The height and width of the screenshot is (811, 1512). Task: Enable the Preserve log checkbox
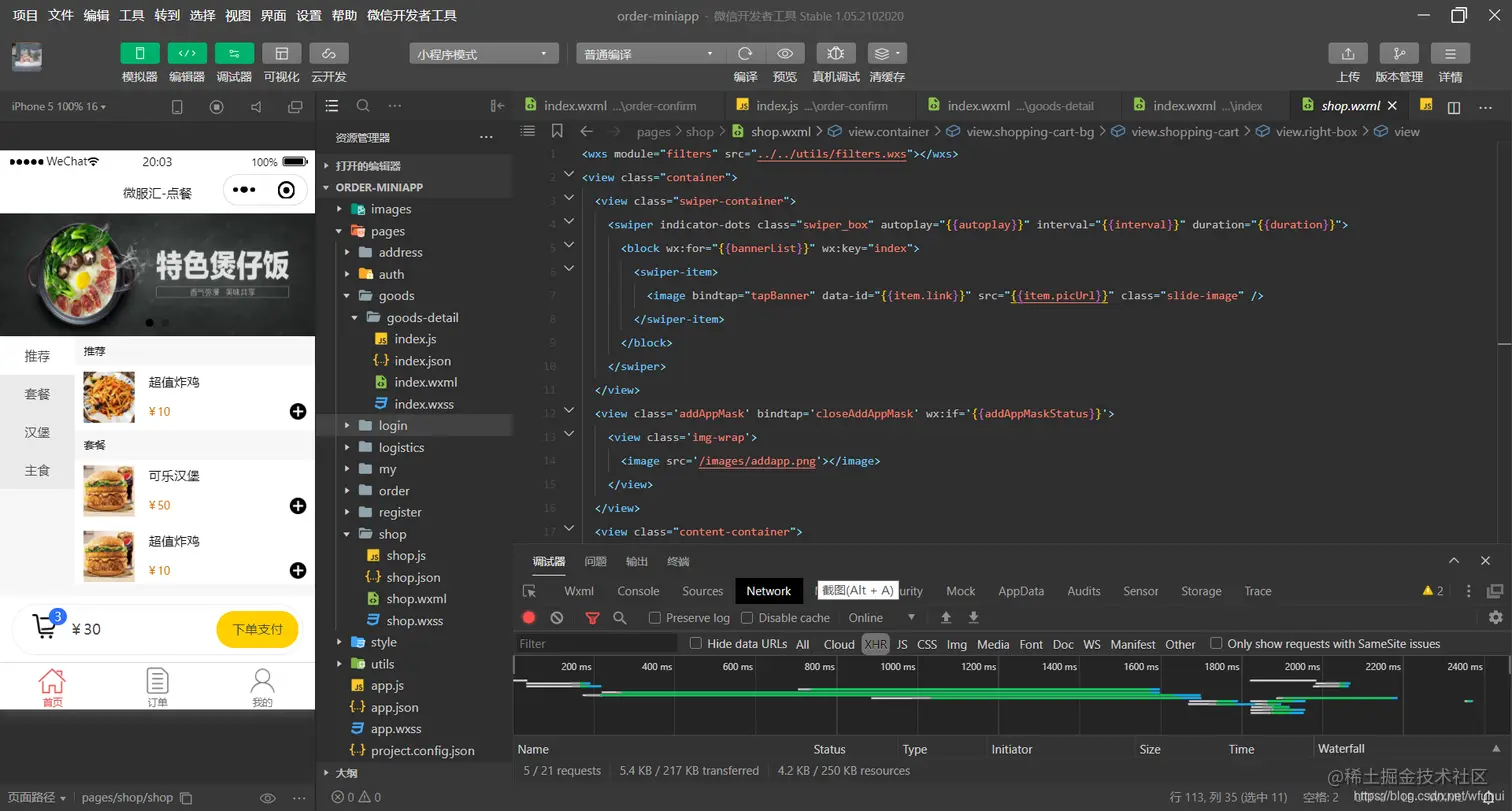click(655, 618)
